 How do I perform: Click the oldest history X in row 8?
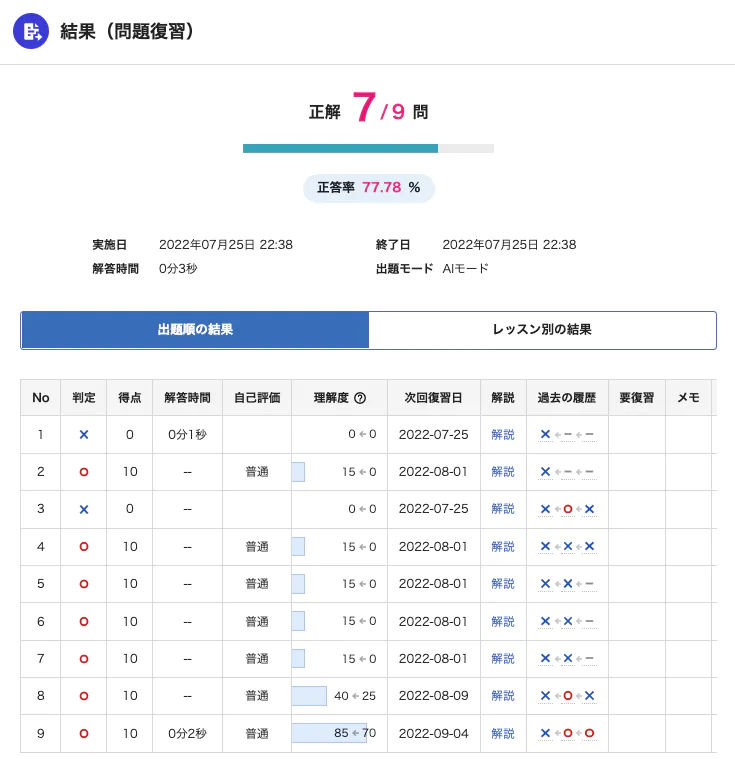[x=589, y=696]
